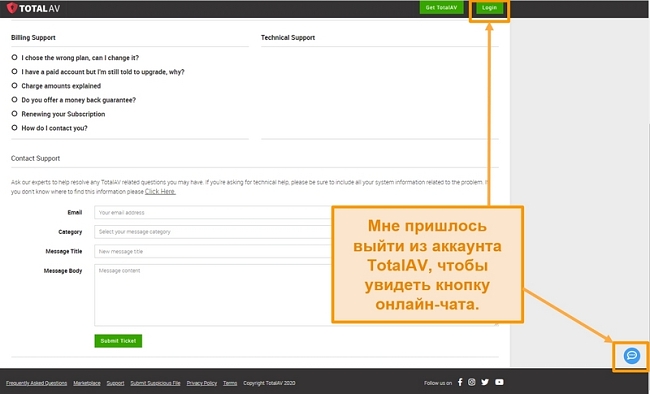650x394 pixels.
Task: Open TotalAV Twitter page icon
Action: pyautogui.click(x=485, y=382)
